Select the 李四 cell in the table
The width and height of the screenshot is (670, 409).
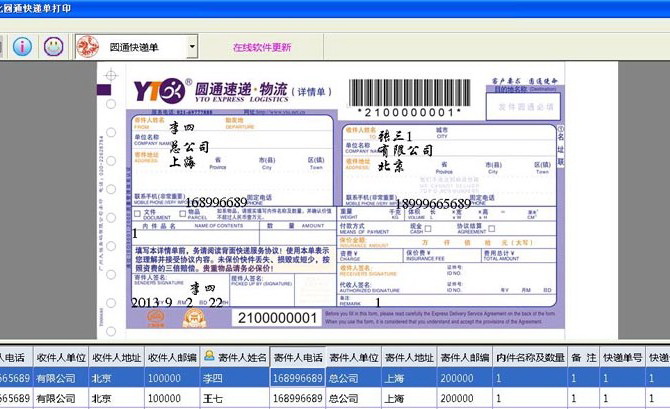(x=235, y=378)
